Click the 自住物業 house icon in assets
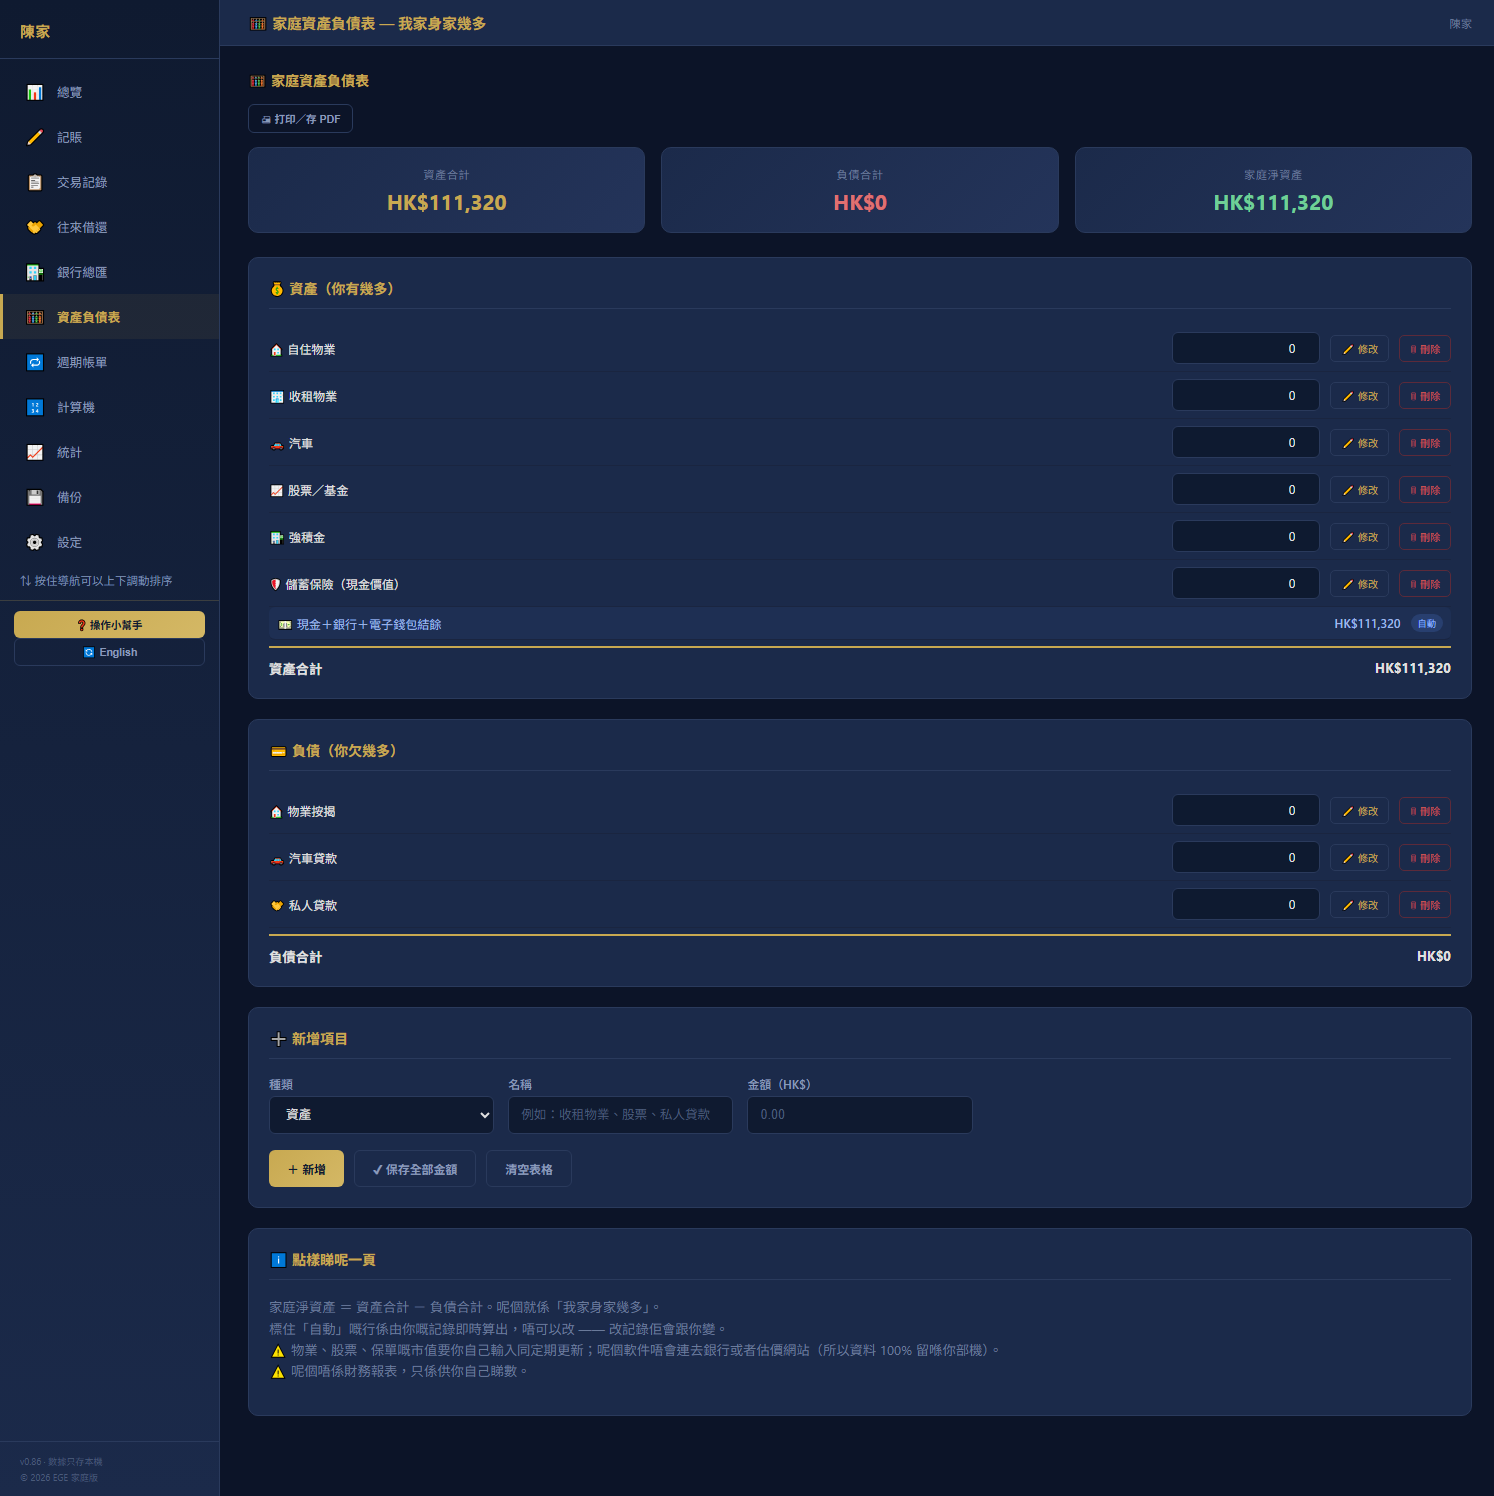 (x=276, y=350)
